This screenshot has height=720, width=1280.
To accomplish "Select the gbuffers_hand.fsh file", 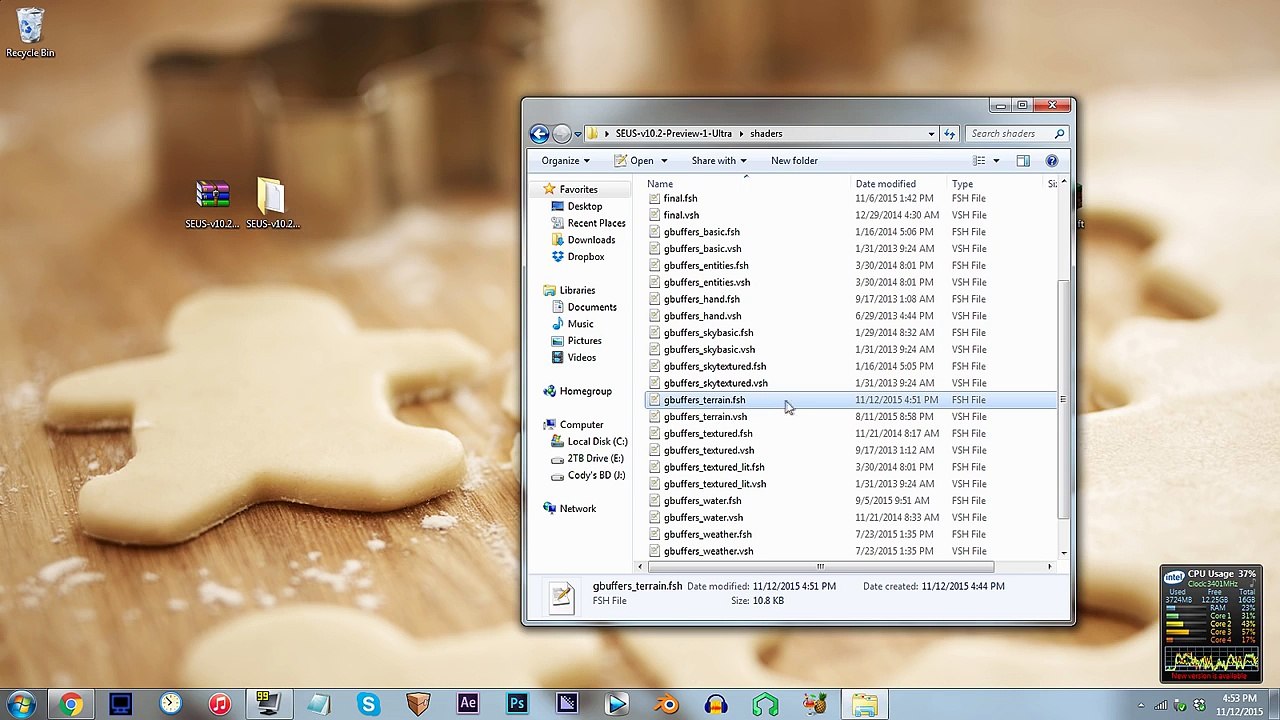I will click(701, 299).
